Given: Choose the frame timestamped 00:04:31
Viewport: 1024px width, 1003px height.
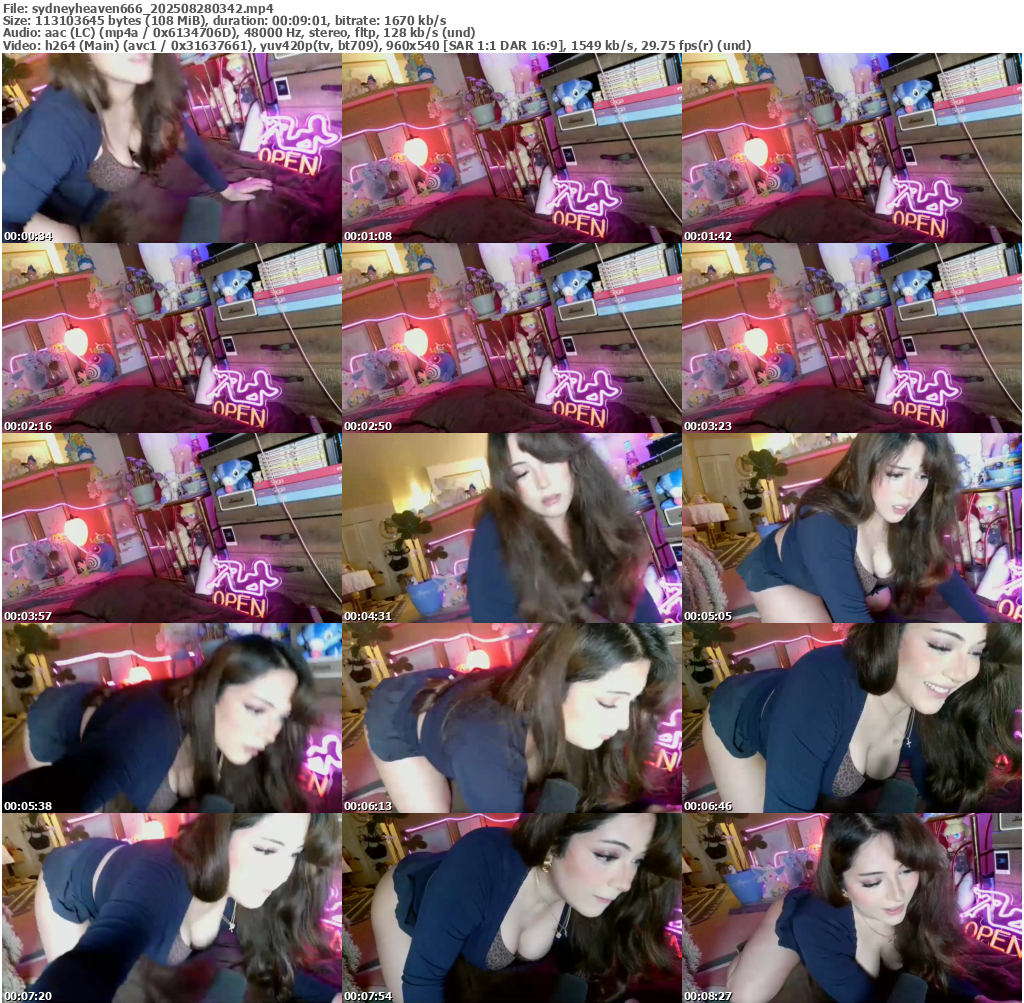Looking at the screenshot, I should pyautogui.click(x=511, y=528).
